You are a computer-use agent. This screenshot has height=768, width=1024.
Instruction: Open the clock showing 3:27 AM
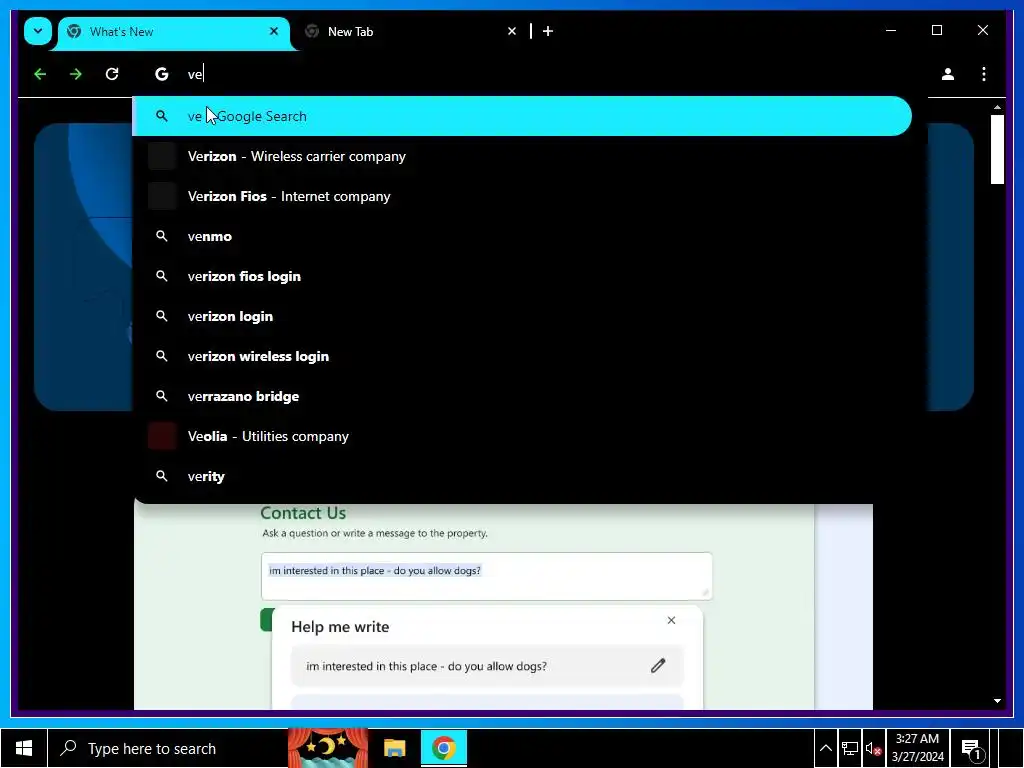click(x=918, y=748)
